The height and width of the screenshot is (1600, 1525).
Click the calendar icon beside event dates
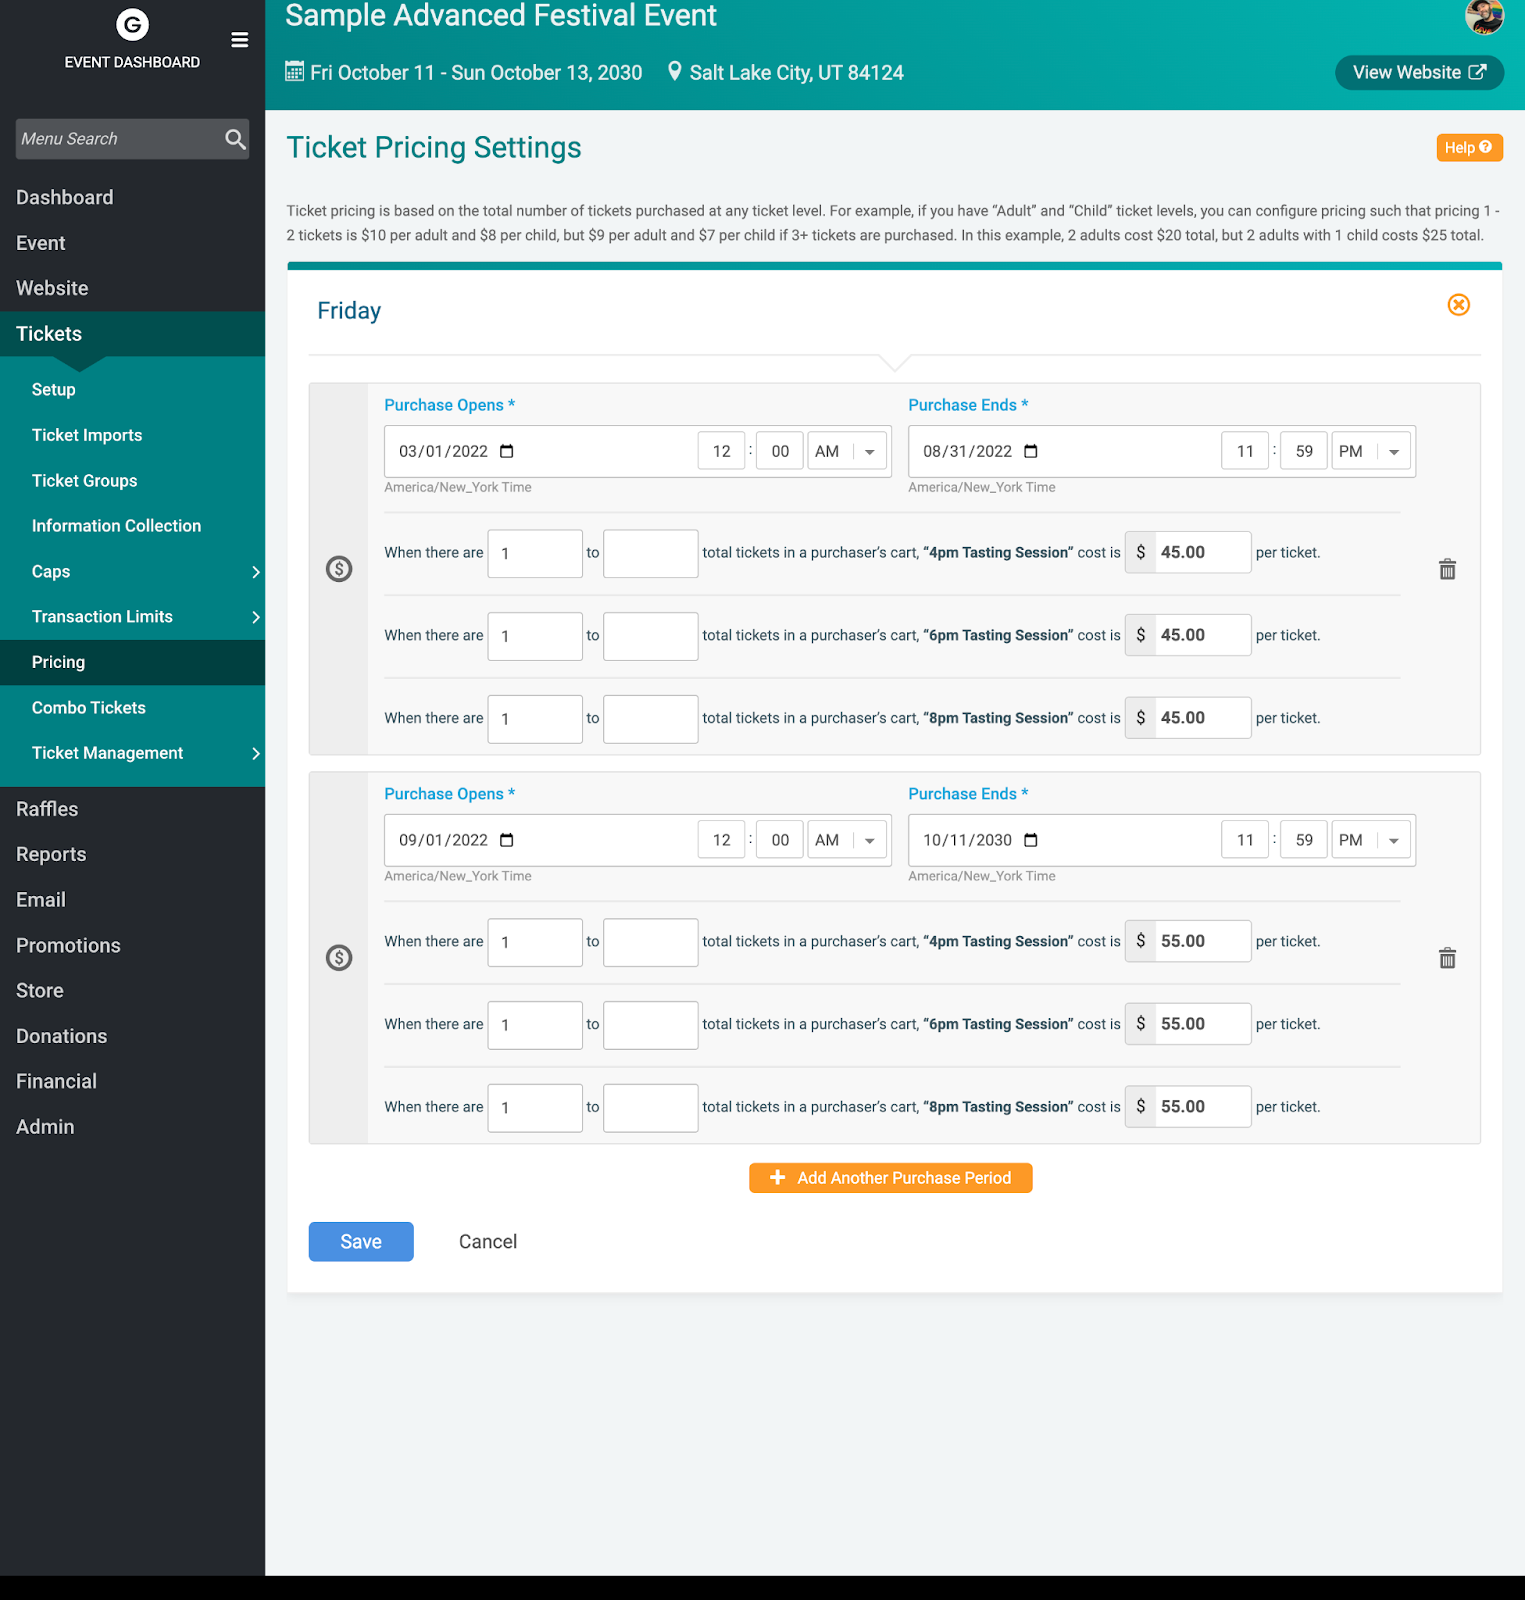[x=294, y=71]
